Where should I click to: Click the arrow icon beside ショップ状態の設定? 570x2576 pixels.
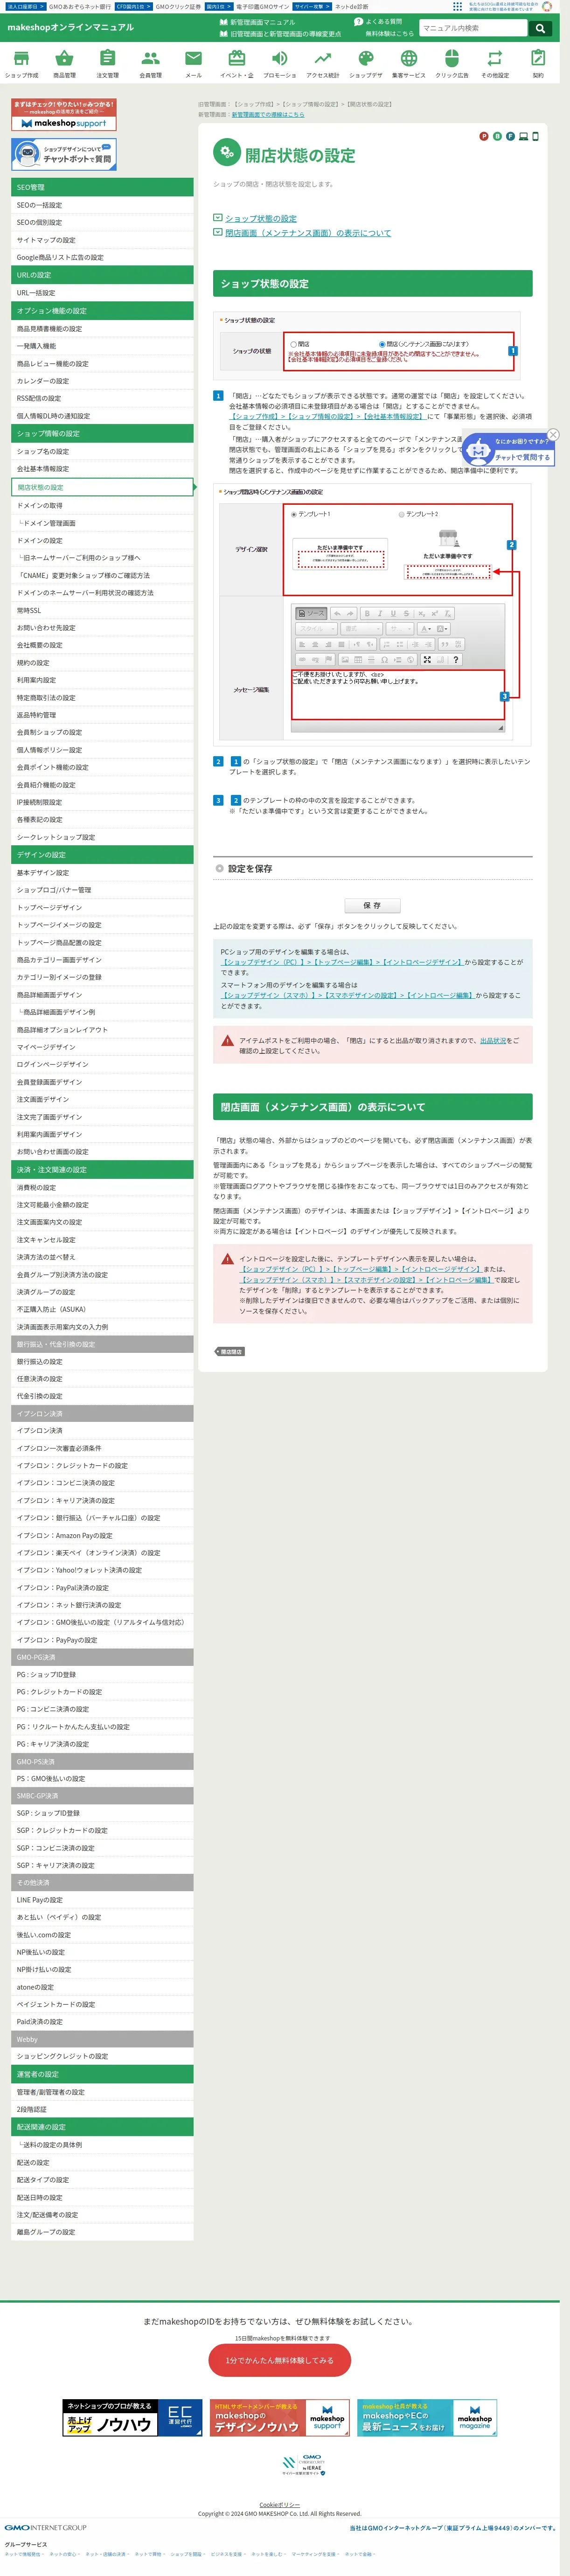[x=217, y=217]
